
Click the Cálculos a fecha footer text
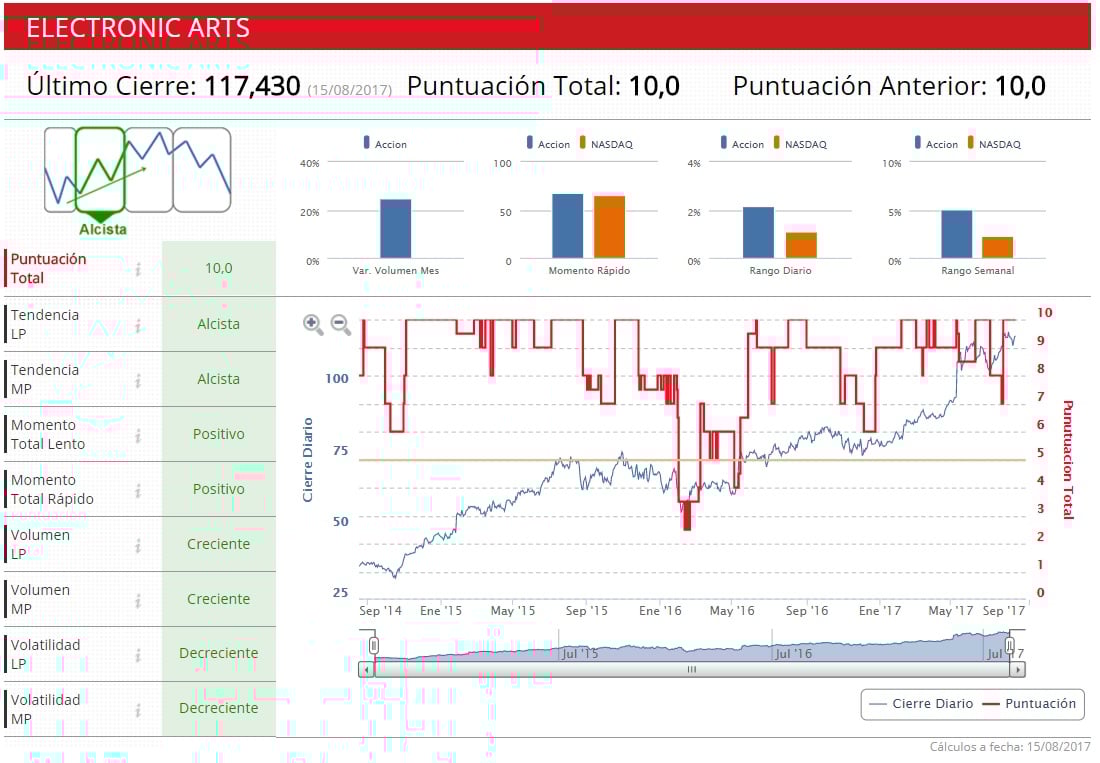(x=1010, y=747)
